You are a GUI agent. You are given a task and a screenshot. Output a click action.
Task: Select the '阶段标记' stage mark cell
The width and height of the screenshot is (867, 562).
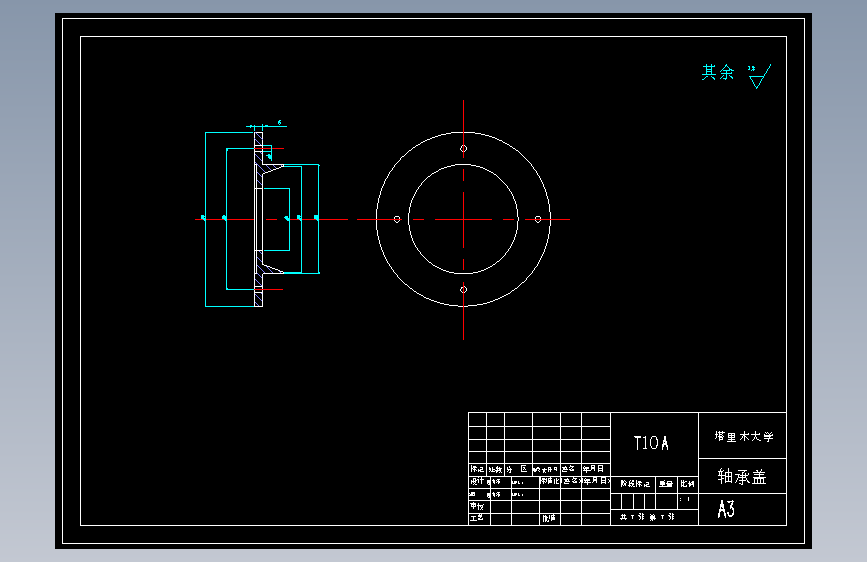click(x=635, y=484)
